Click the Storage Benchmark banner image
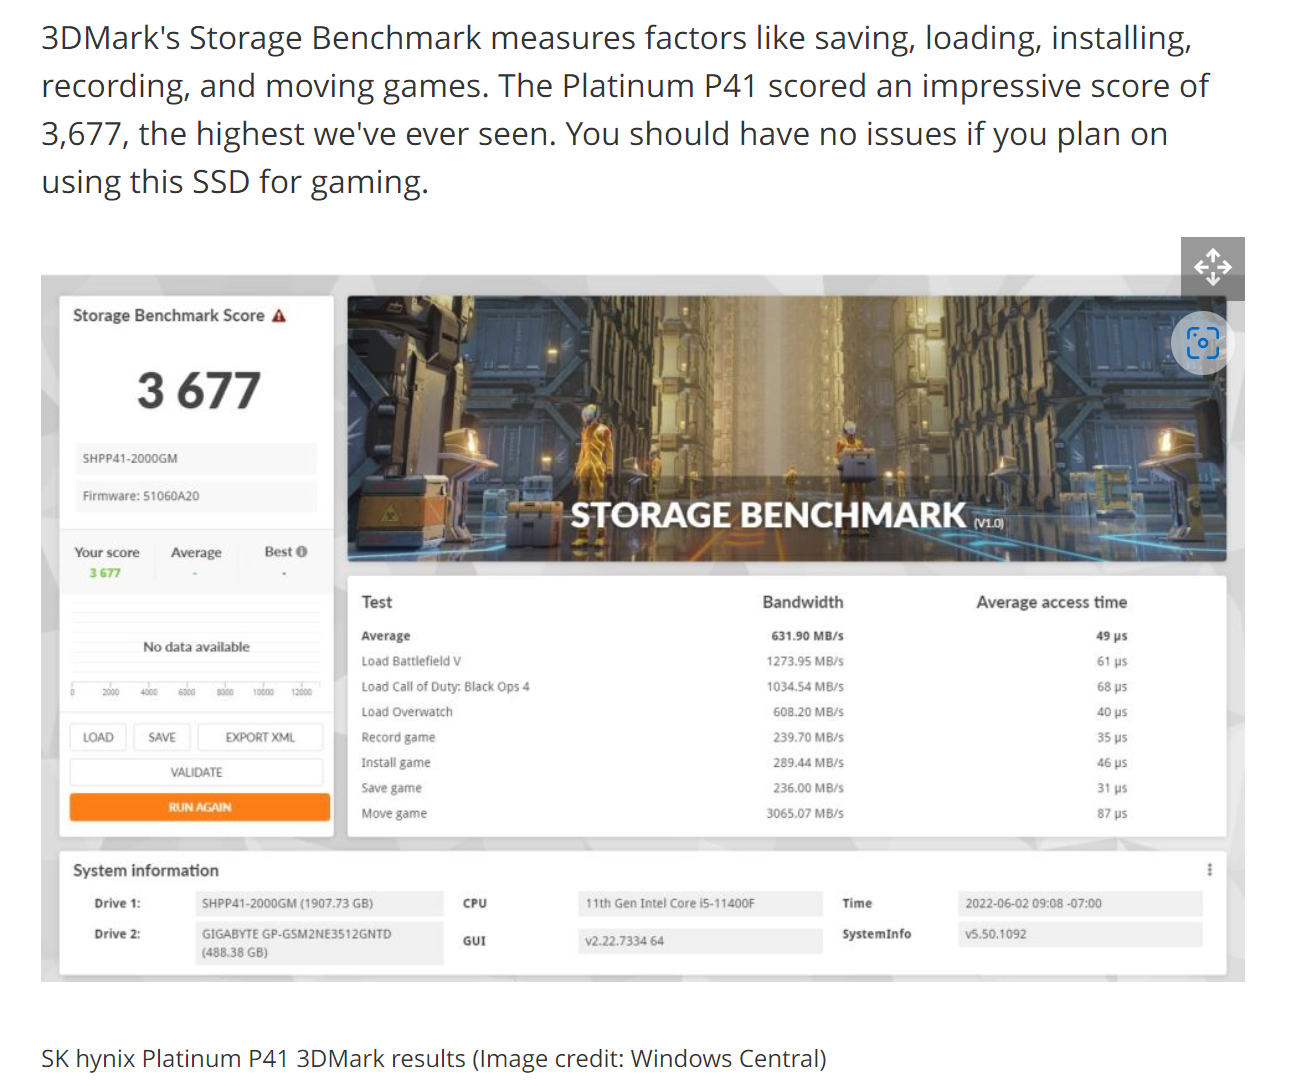This screenshot has width=1289, height=1086. click(x=786, y=428)
